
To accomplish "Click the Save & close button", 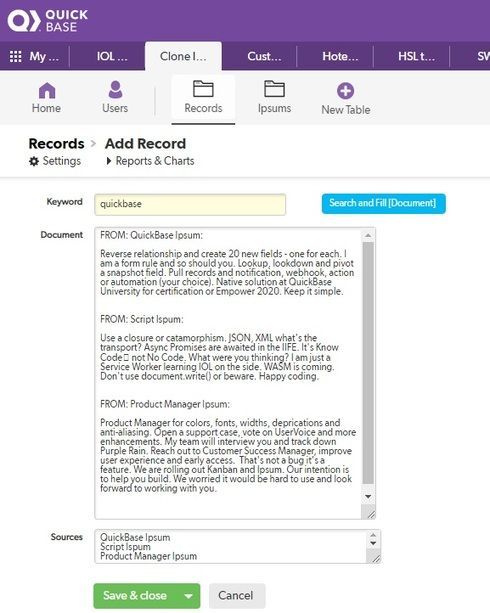I will tap(136, 596).
